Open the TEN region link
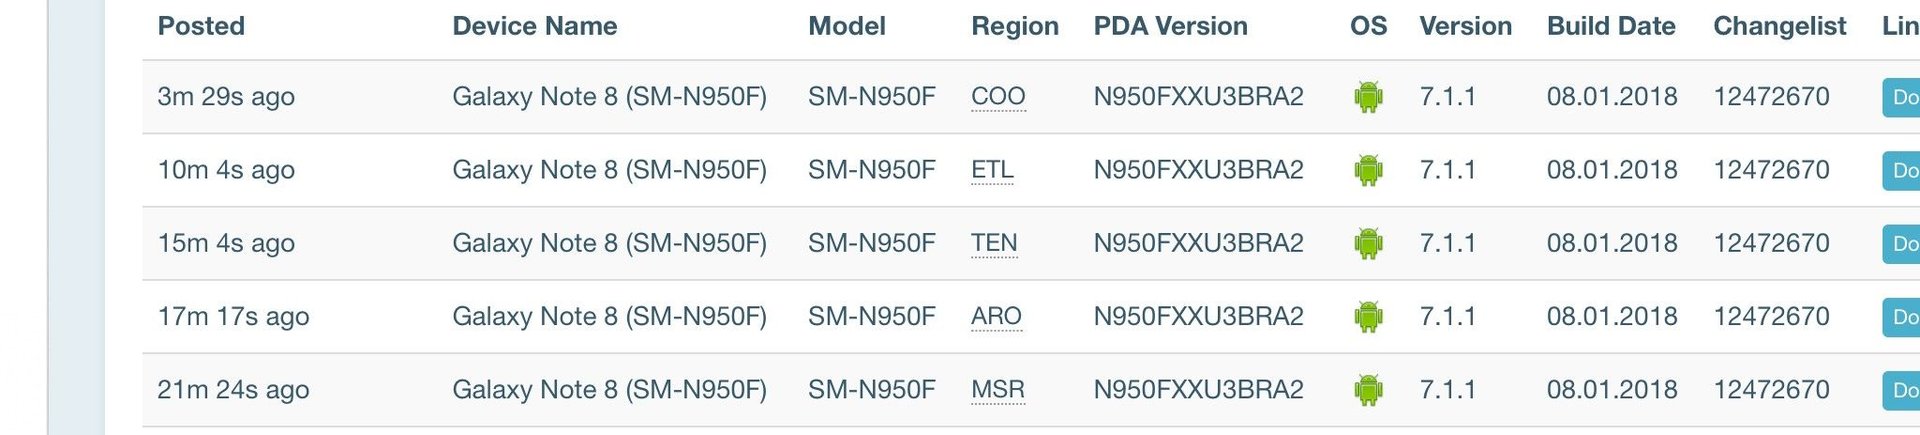The image size is (1920, 435). coord(994,243)
